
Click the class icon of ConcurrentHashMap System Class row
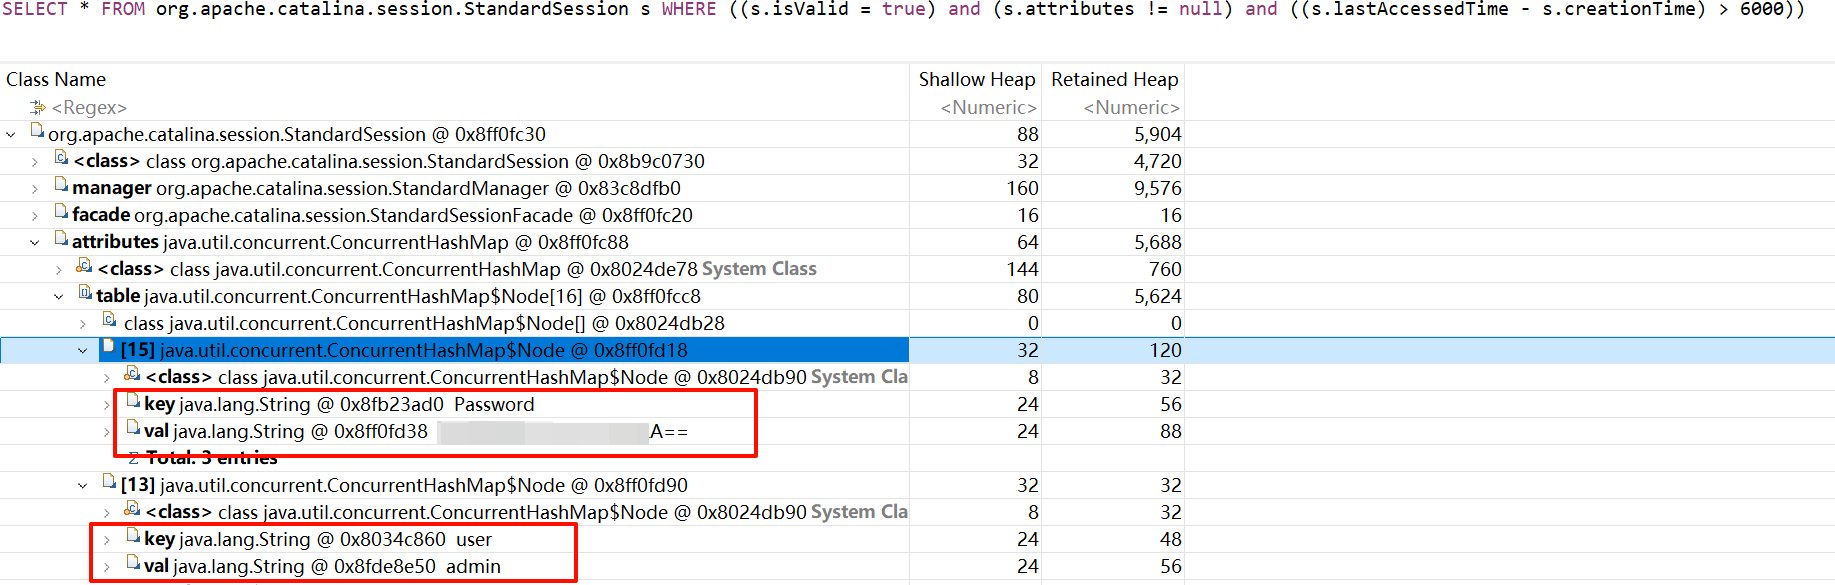click(x=85, y=267)
